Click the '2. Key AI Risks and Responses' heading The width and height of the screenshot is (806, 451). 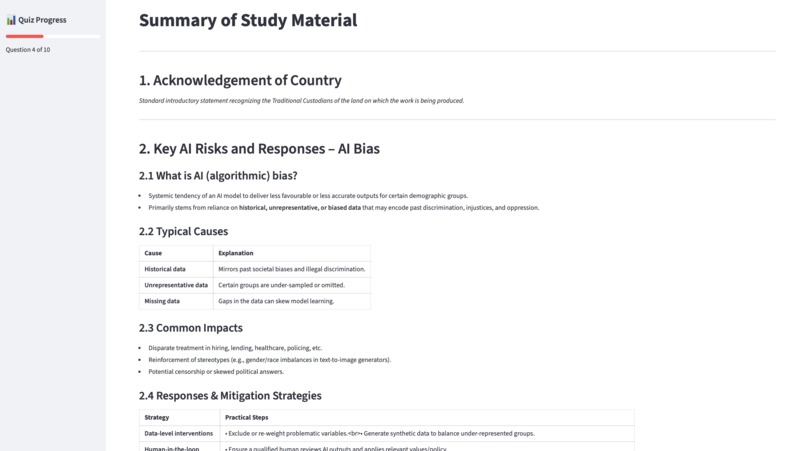pyautogui.click(x=259, y=149)
